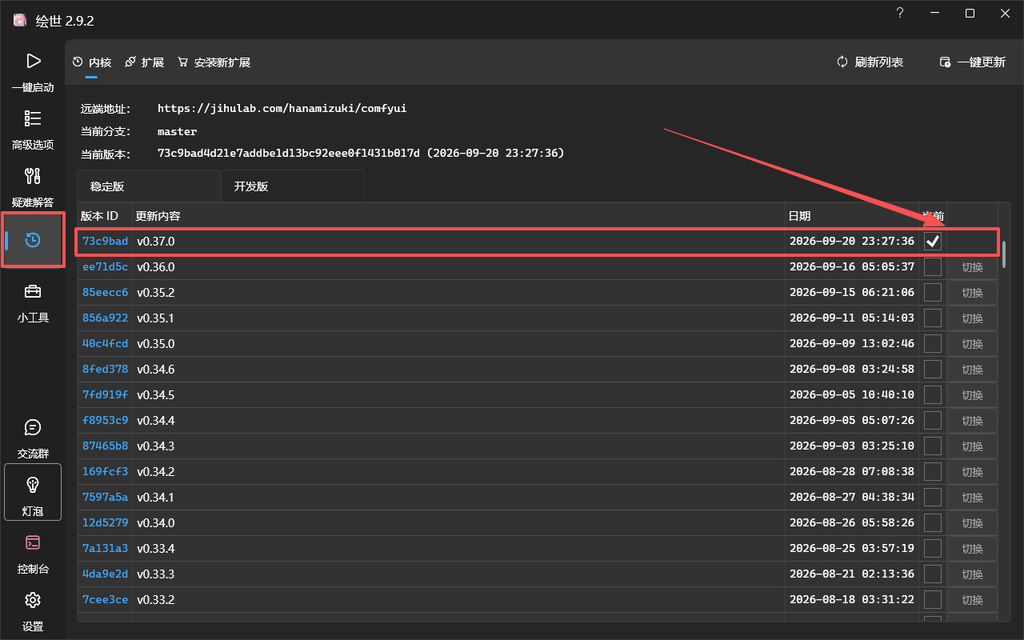The height and width of the screenshot is (640, 1024).
Task: Toggle the checked box for v0.37.0
Action: click(933, 241)
